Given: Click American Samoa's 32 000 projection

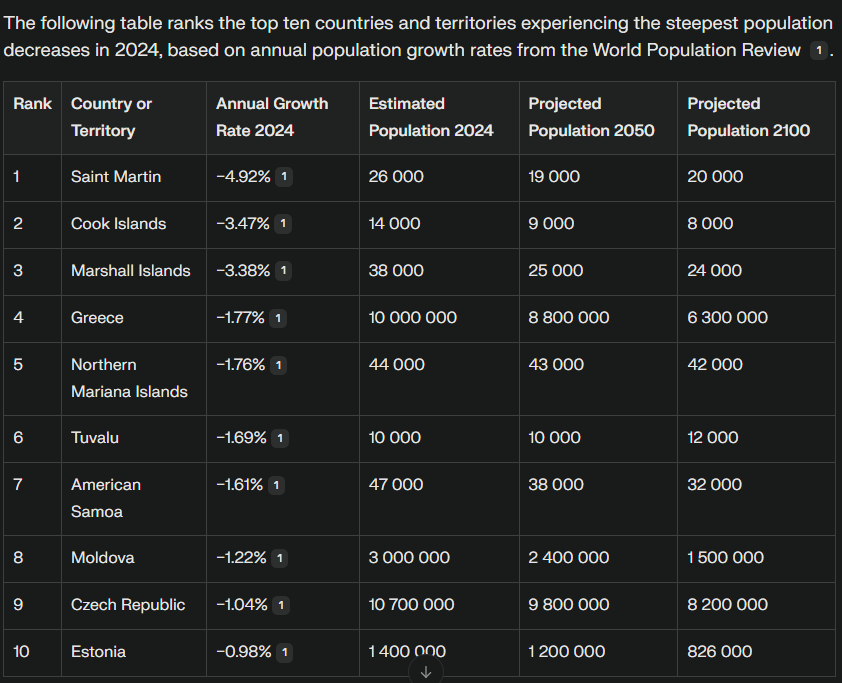Looking at the screenshot, I should pos(715,485).
